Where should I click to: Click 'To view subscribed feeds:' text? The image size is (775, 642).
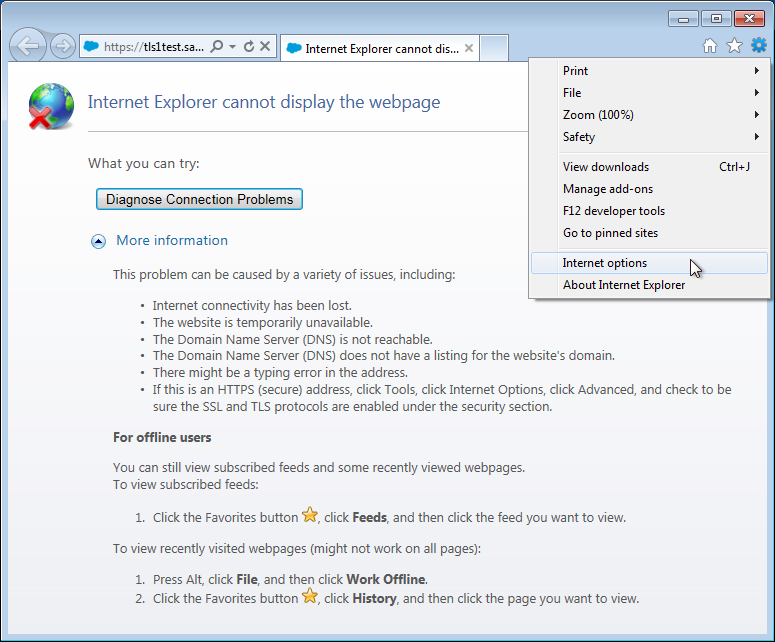pyautogui.click(x=186, y=484)
